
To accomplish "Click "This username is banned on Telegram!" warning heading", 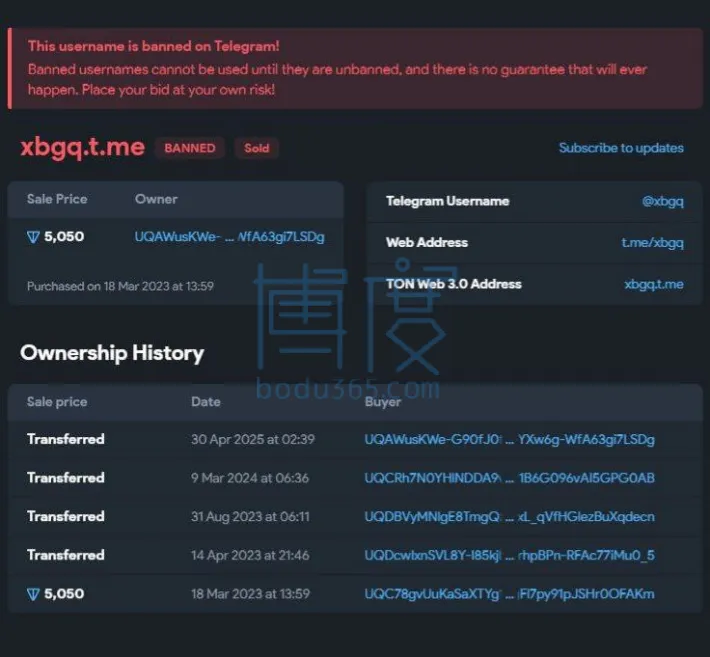I will (x=154, y=46).
